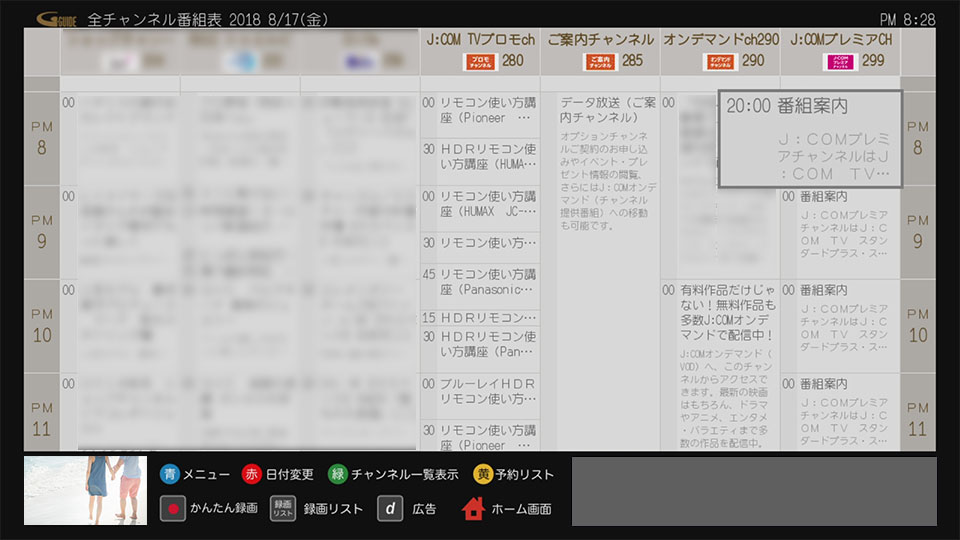Image resolution: width=960 pixels, height=540 pixels.
Task: Click the left PM 9 time marker
Action: click(x=42, y=233)
